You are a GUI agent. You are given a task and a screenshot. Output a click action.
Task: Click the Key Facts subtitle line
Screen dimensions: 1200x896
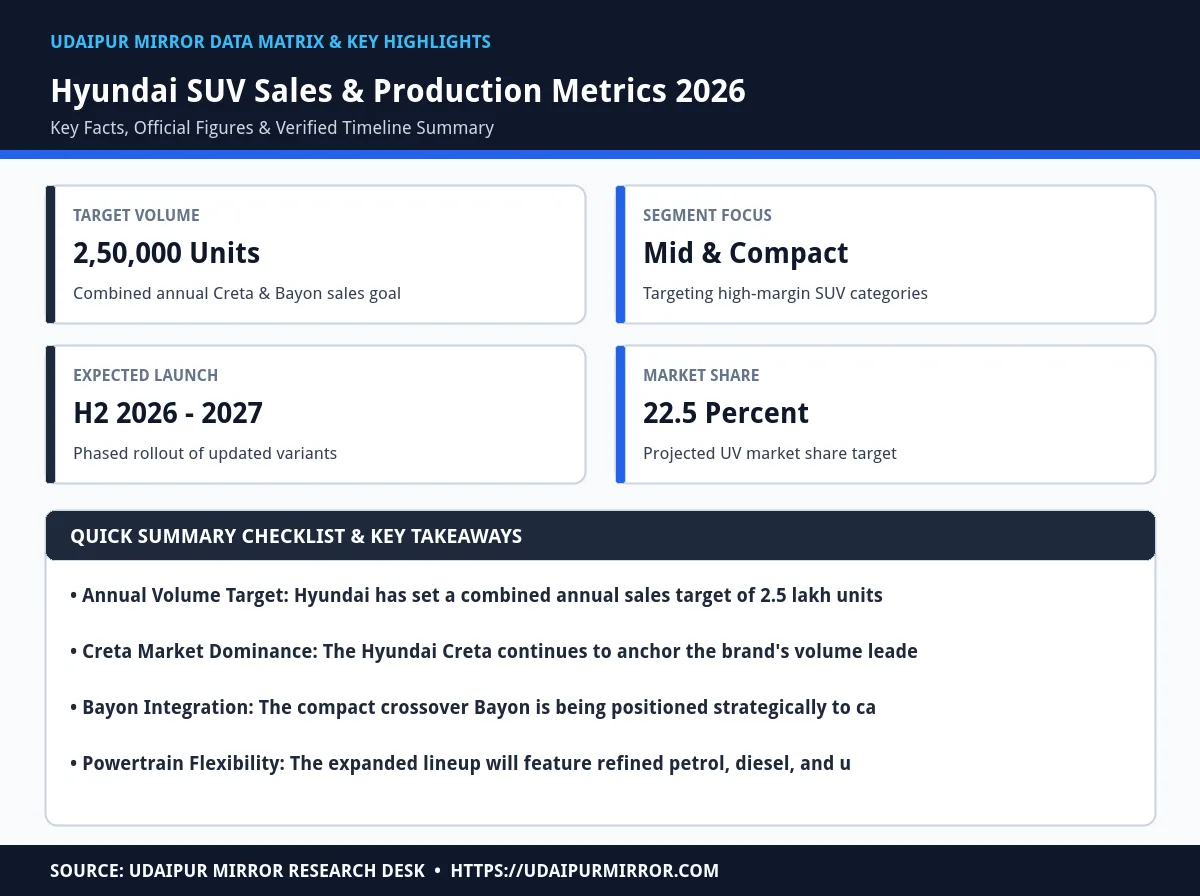click(272, 128)
